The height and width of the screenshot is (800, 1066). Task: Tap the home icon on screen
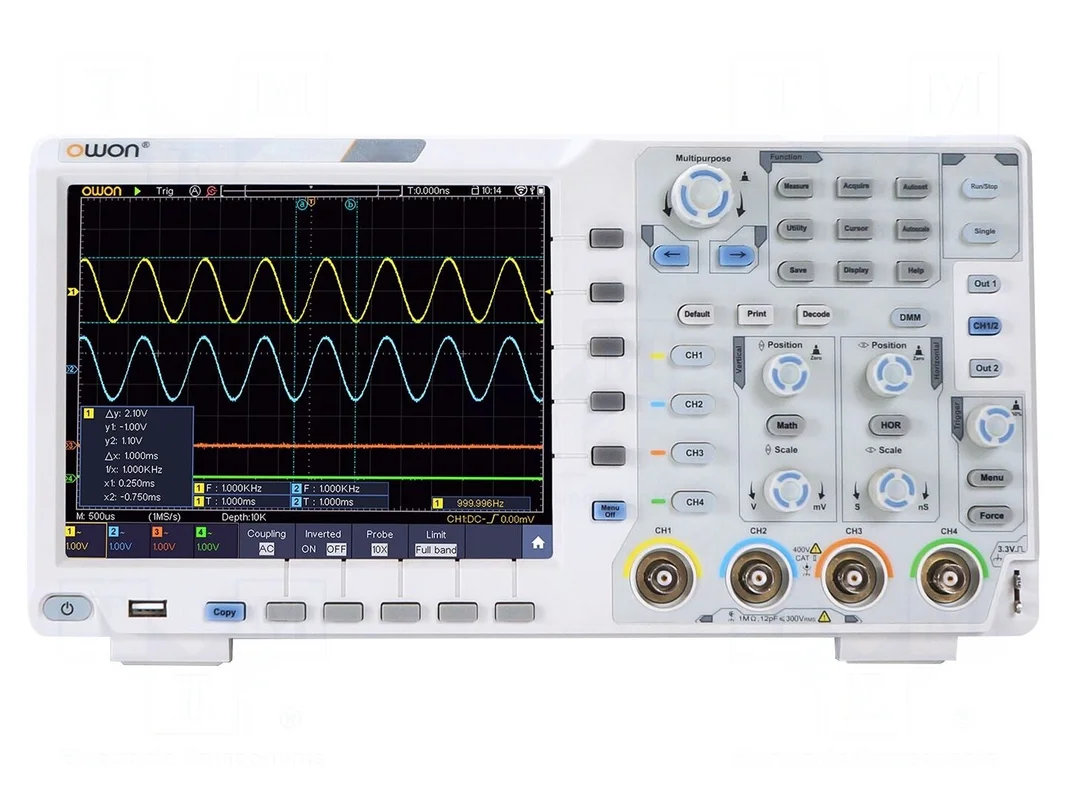538,542
